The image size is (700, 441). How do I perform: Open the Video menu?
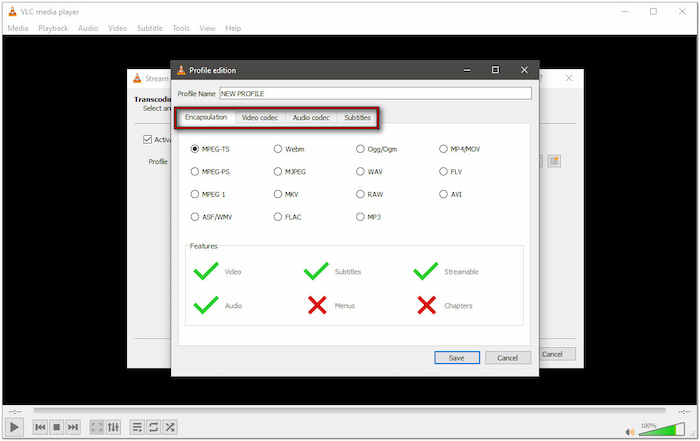click(x=117, y=28)
